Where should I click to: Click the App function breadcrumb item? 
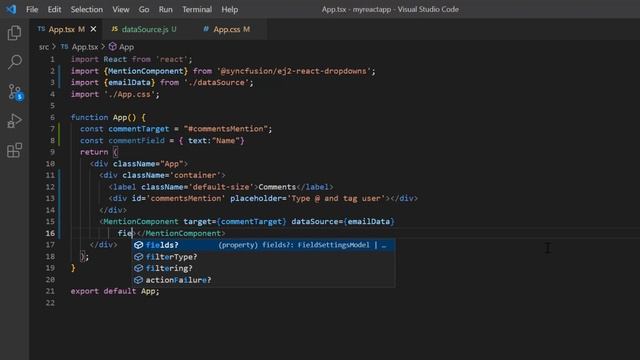point(126,47)
